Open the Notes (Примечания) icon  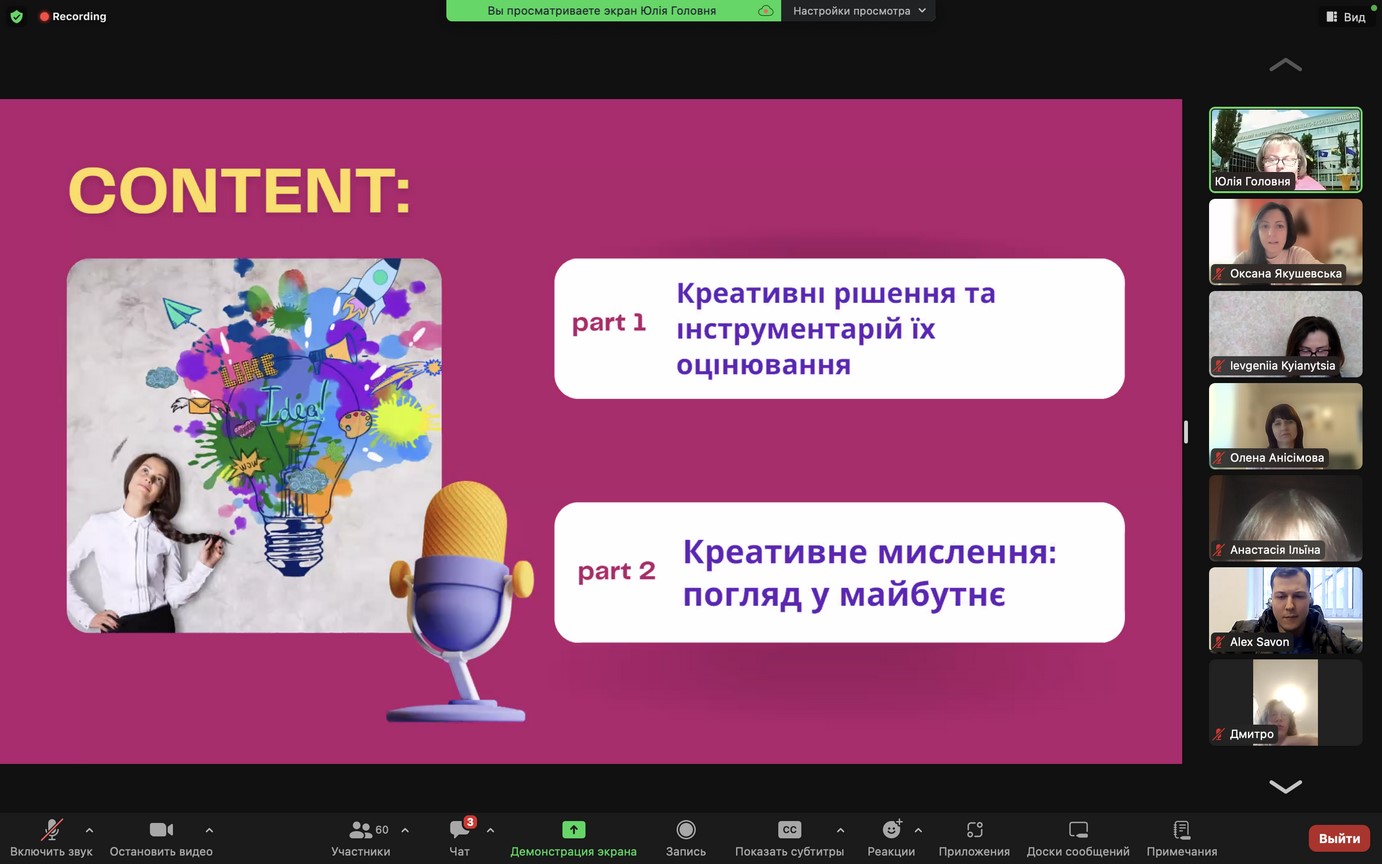coord(1181,830)
